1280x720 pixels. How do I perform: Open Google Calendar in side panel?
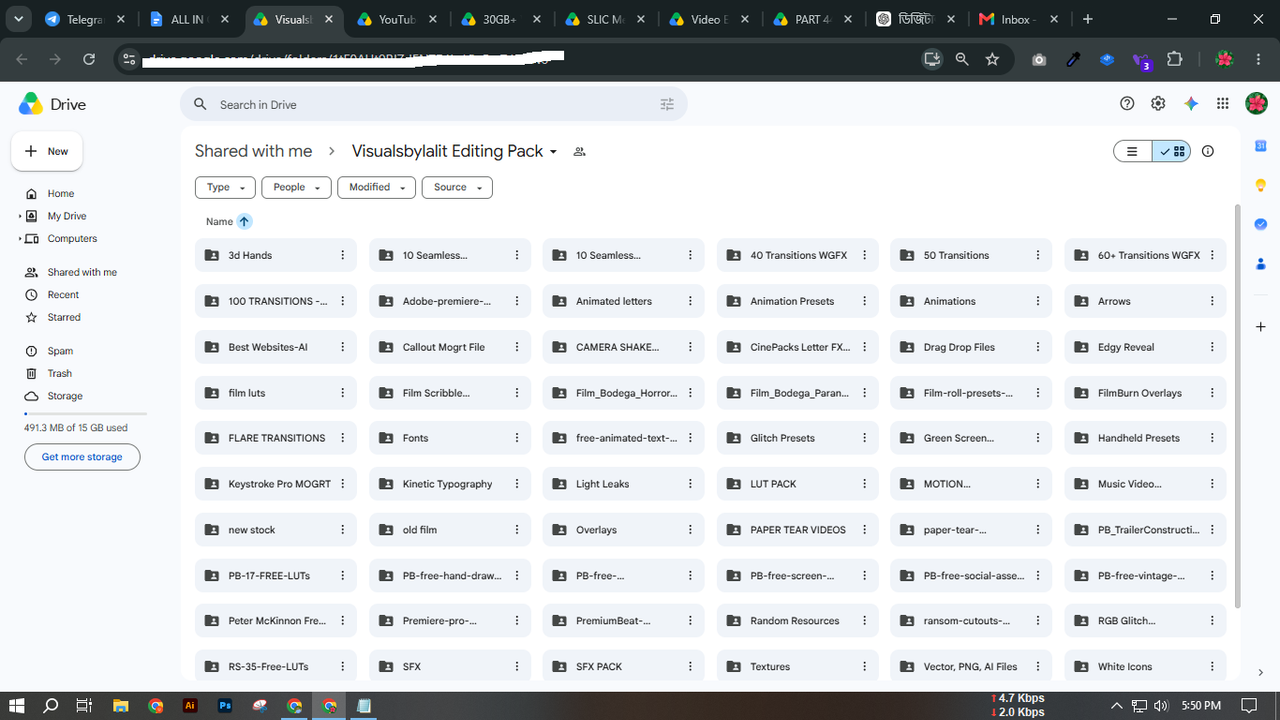click(x=1261, y=146)
